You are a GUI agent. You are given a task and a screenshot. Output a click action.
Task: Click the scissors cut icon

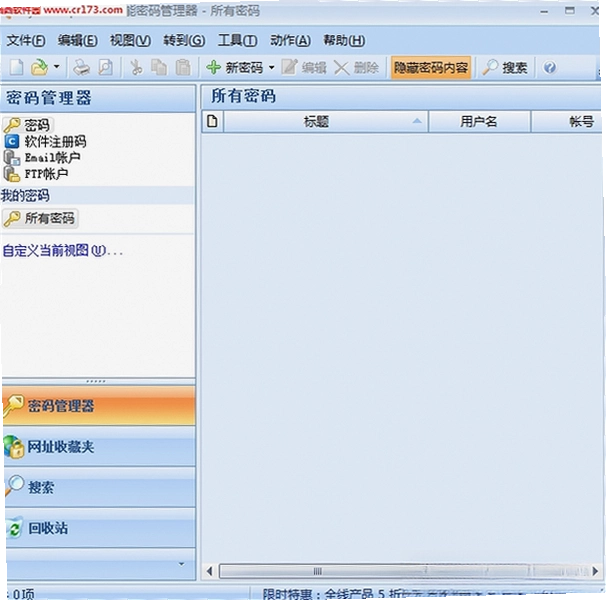(x=136, y=68)
